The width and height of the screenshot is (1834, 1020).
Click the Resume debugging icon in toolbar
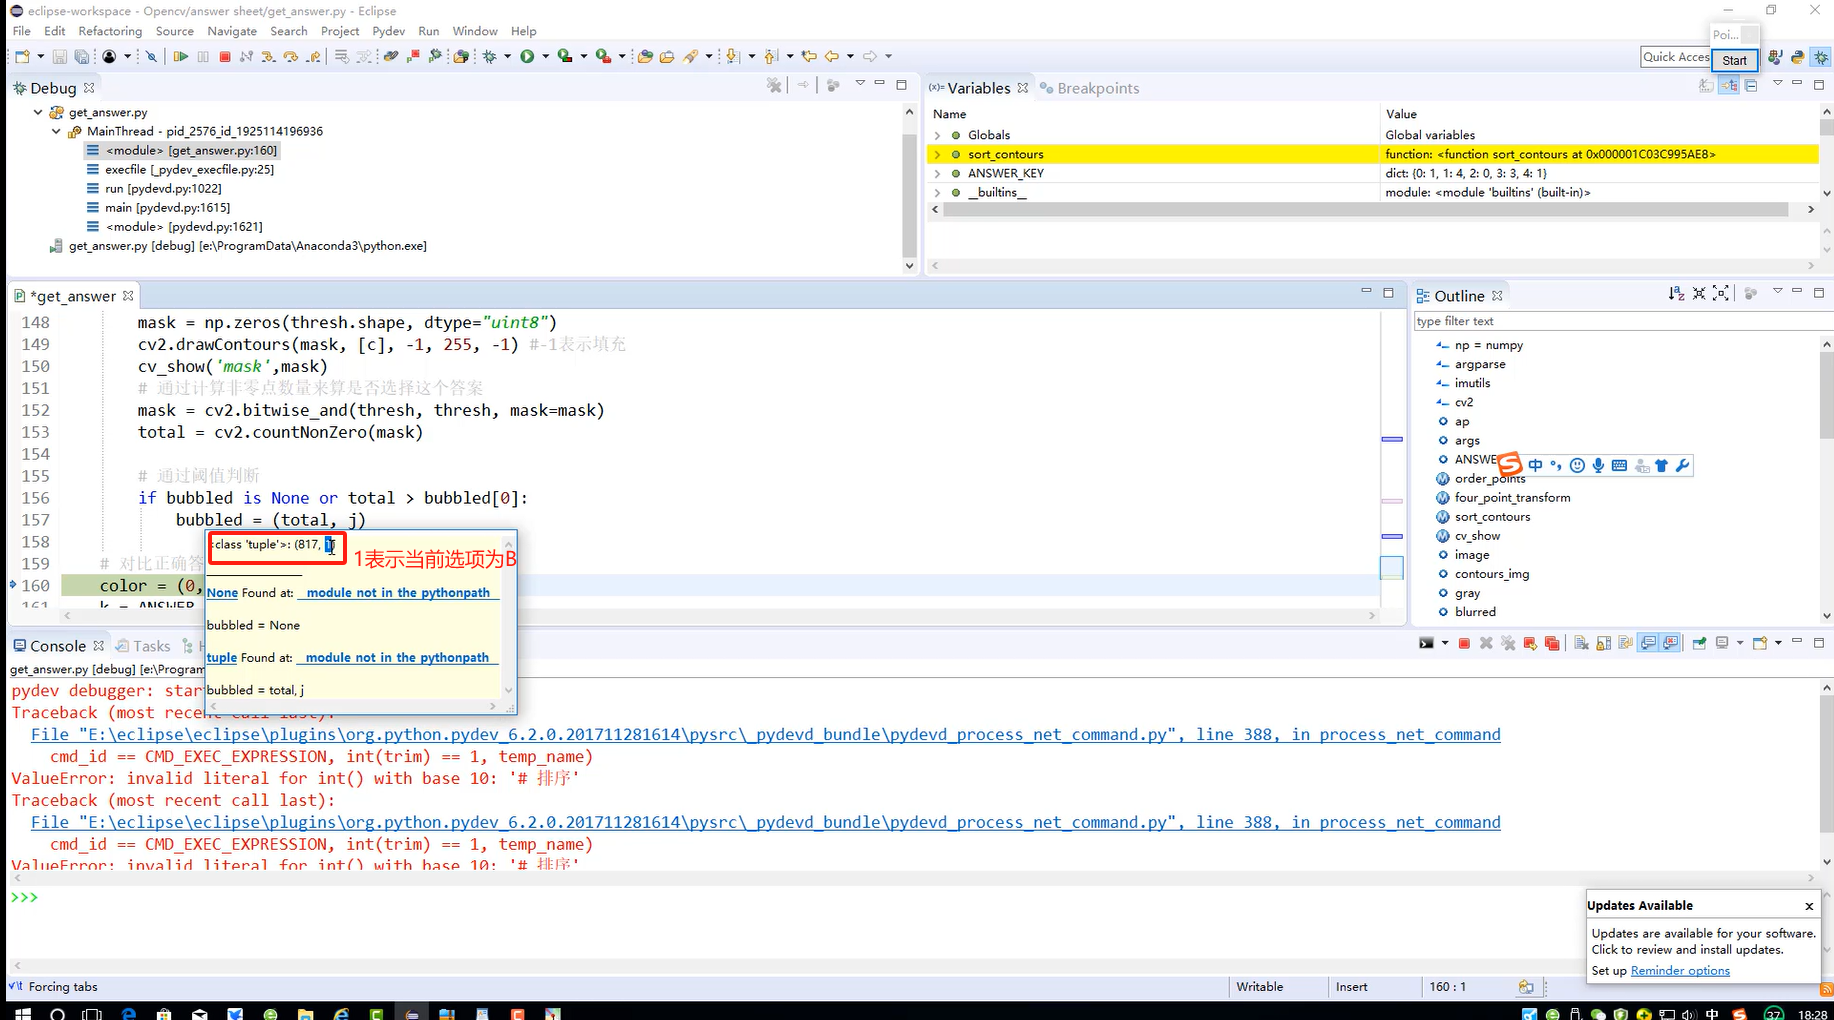click(x=180, y=57)
